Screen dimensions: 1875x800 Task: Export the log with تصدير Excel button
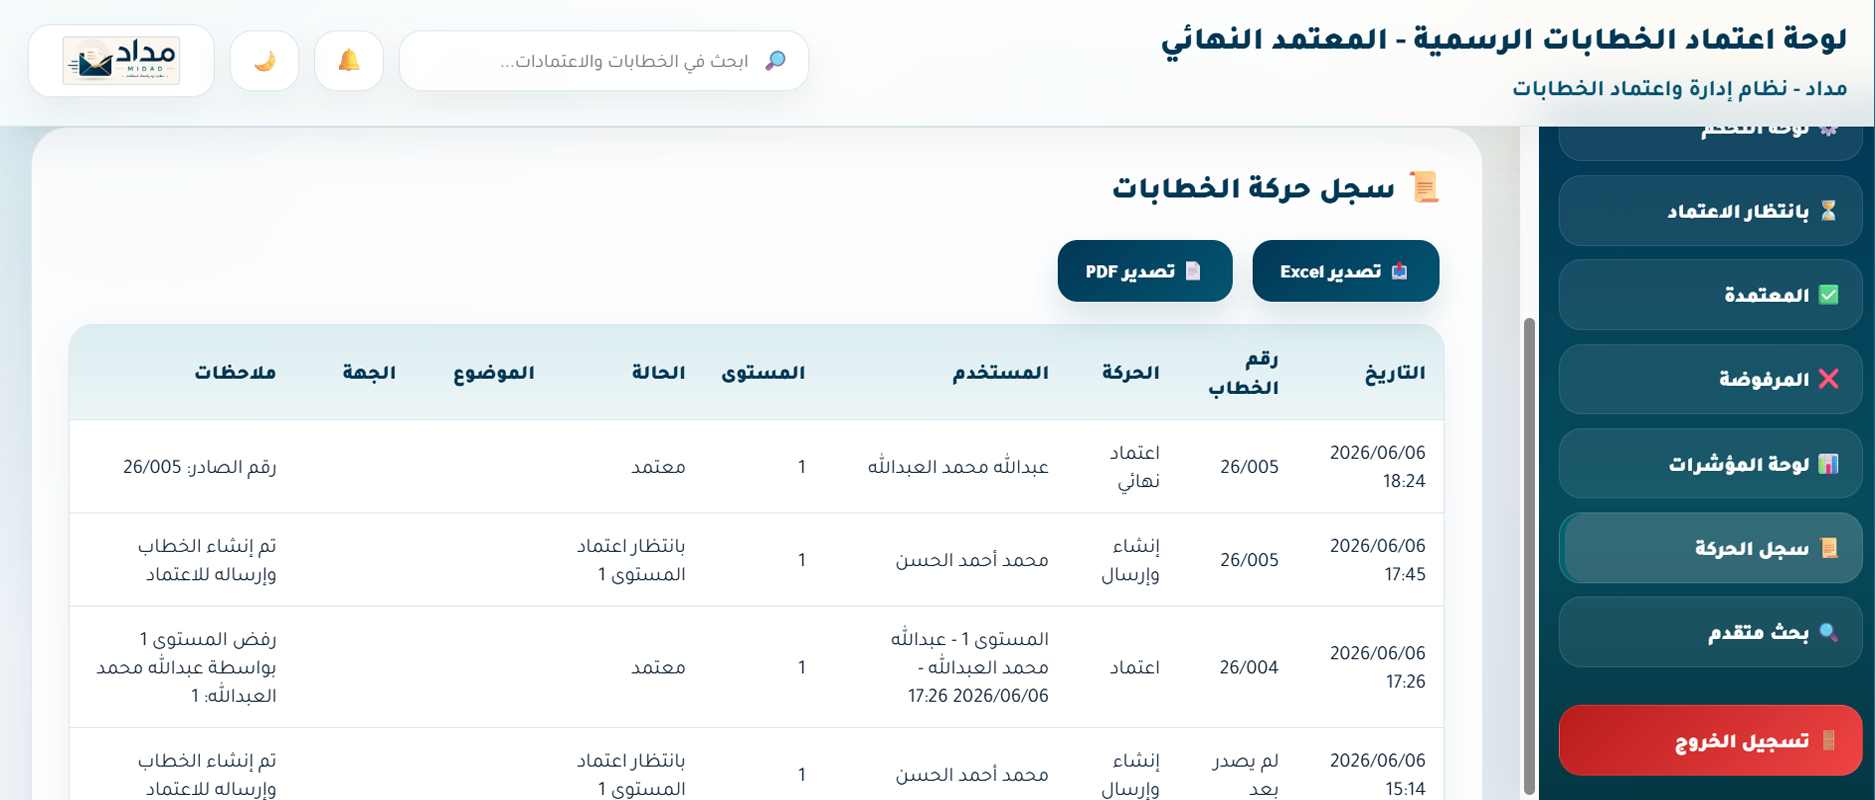pyautogui.click(x=1345, y=271)
